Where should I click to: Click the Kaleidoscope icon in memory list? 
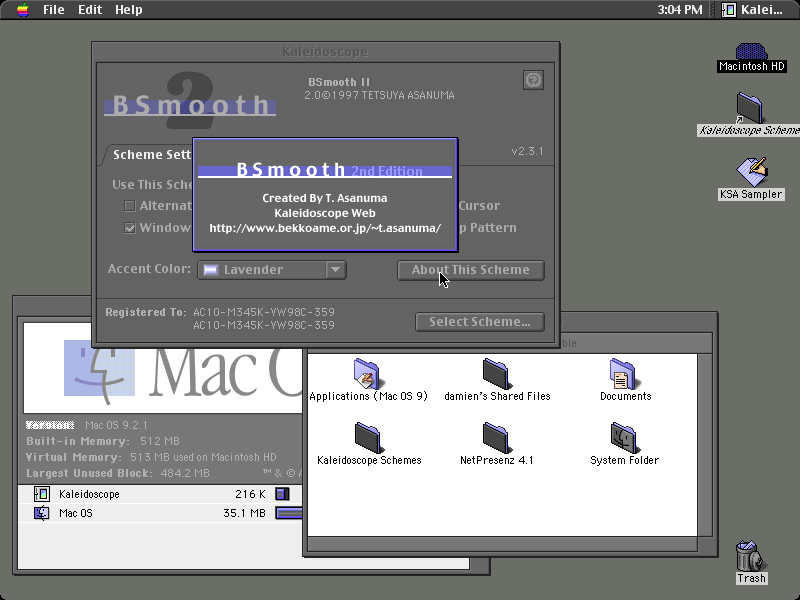[41, 494]
